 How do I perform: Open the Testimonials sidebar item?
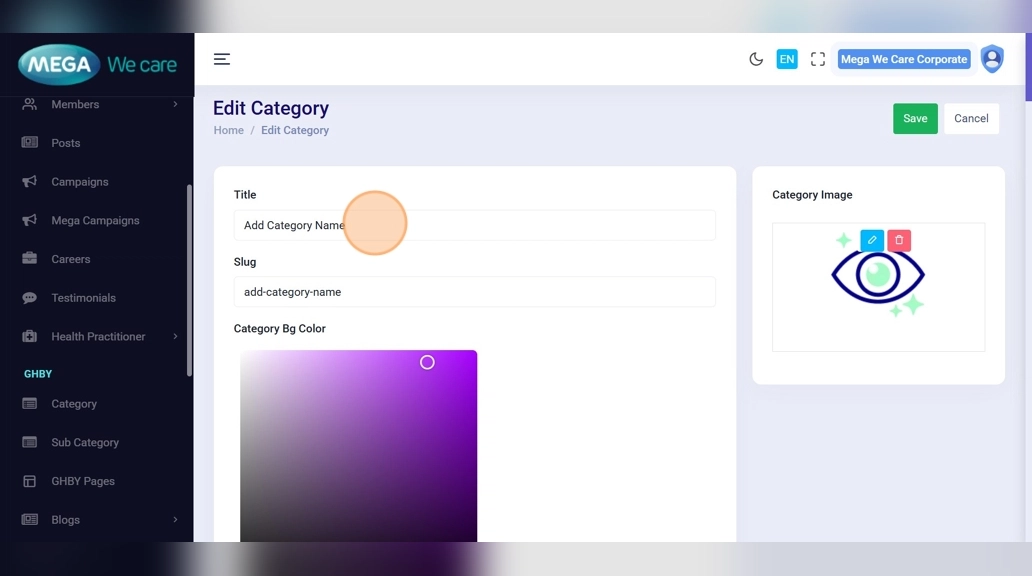[x=83, y=298]
